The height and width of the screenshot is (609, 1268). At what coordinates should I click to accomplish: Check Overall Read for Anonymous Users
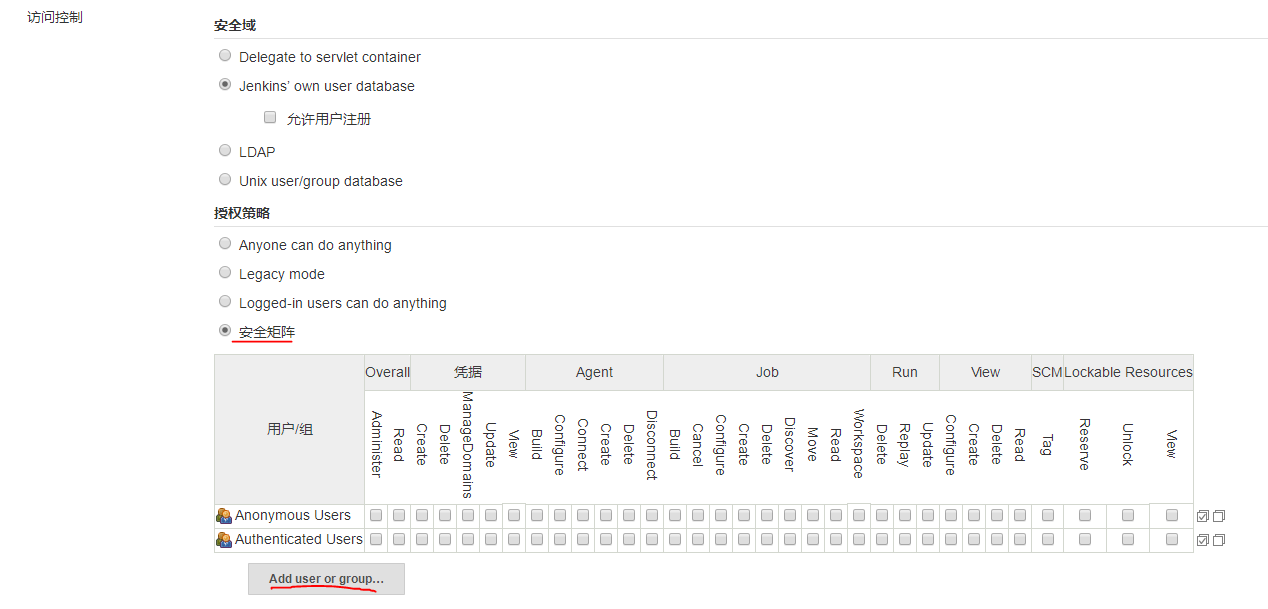click(x=399, y=515)
